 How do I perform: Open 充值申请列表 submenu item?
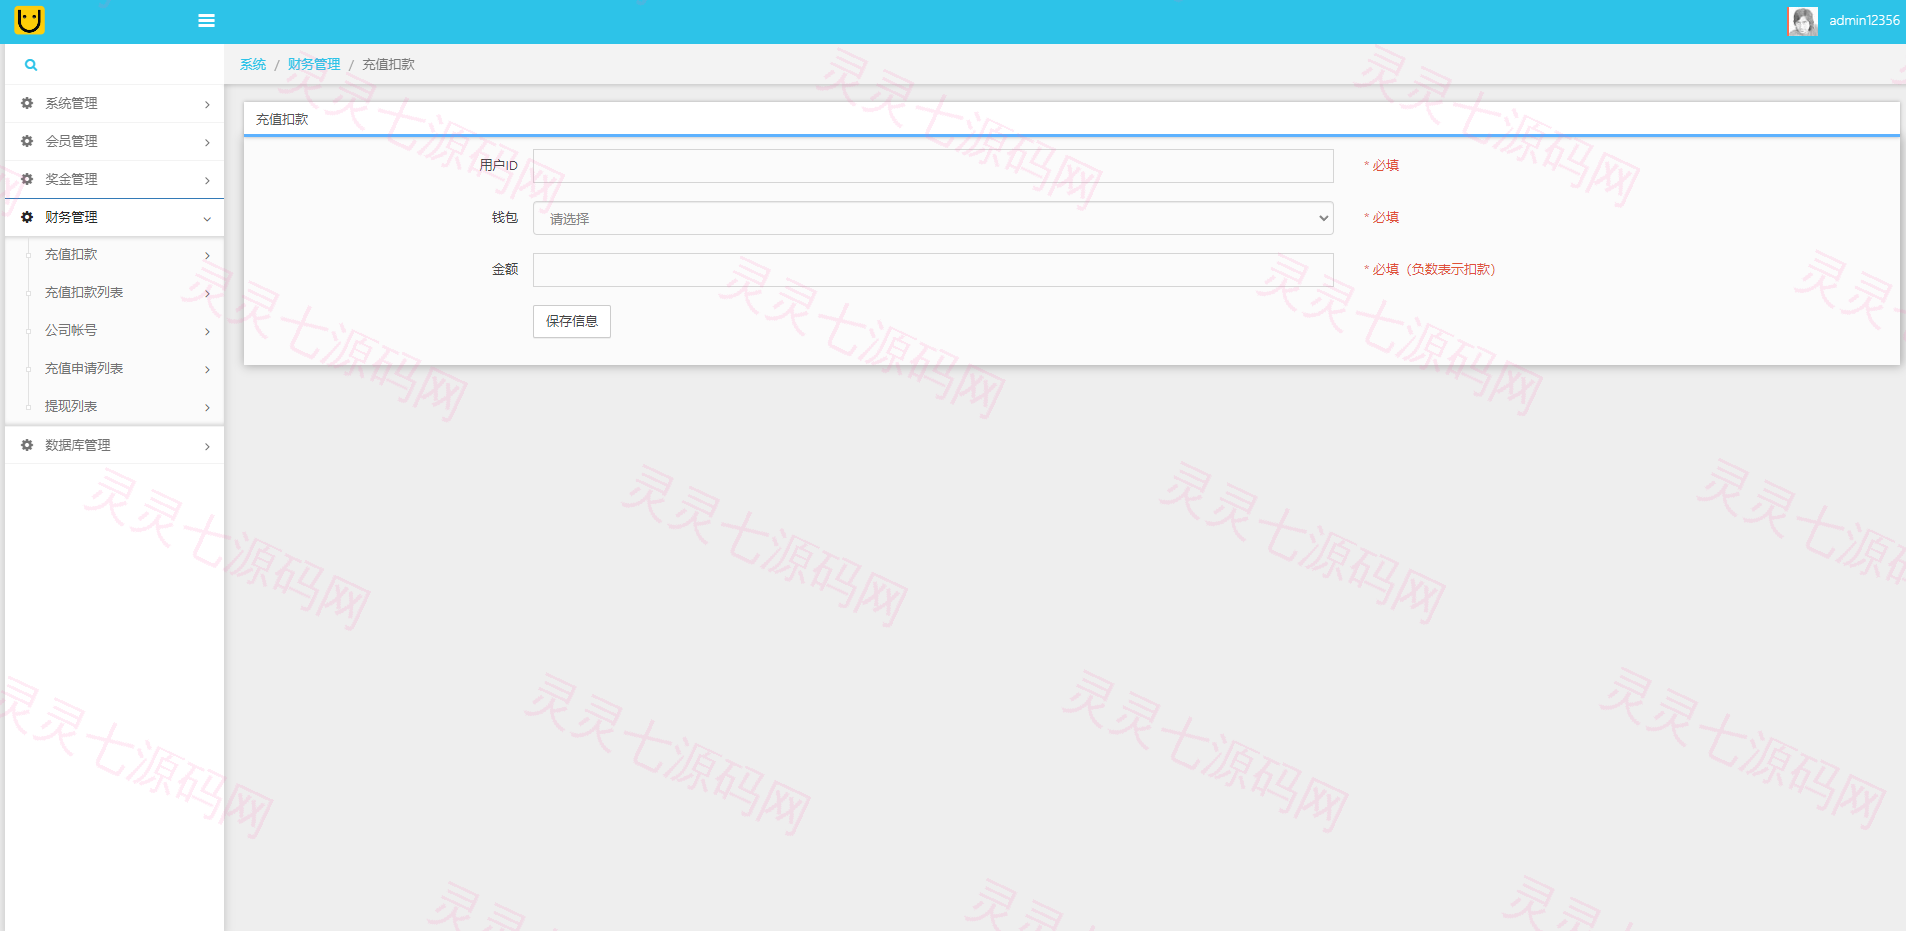pyautogui.click(x=115, y=369)
